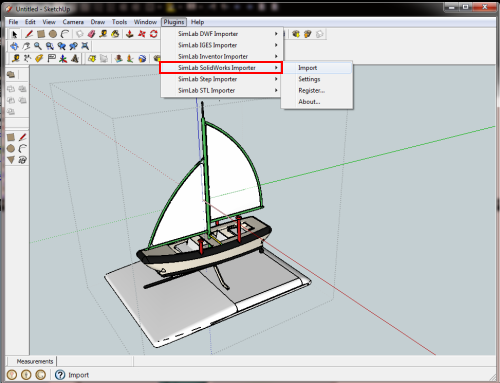
Task: Select the Rotate tool with red arrows
Action: pyautogui.click(x=154, y=34)
